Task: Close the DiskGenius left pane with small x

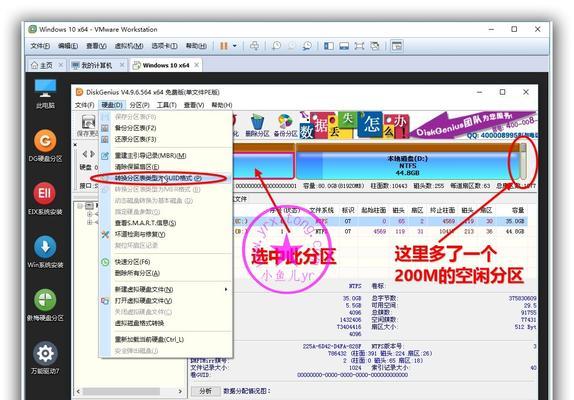Action: [75, 145]
